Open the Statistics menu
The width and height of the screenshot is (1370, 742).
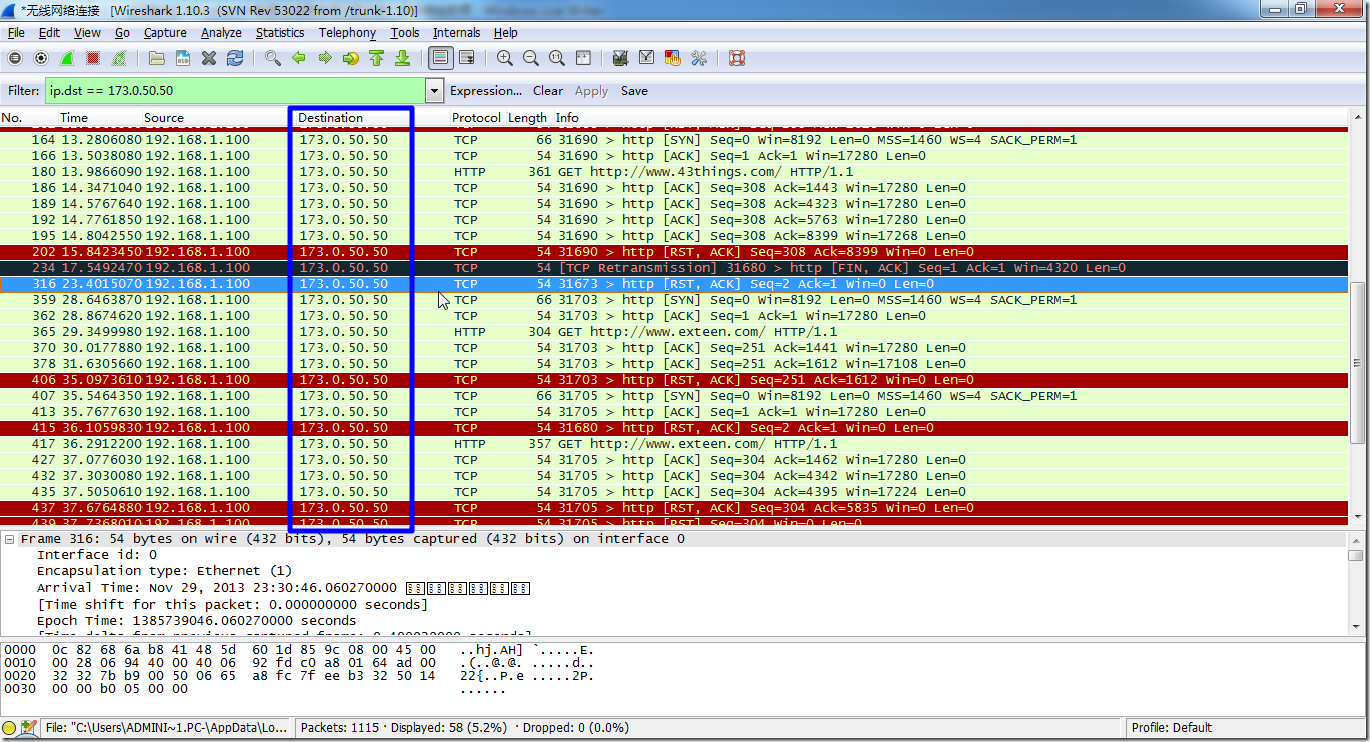click(280, 33)
